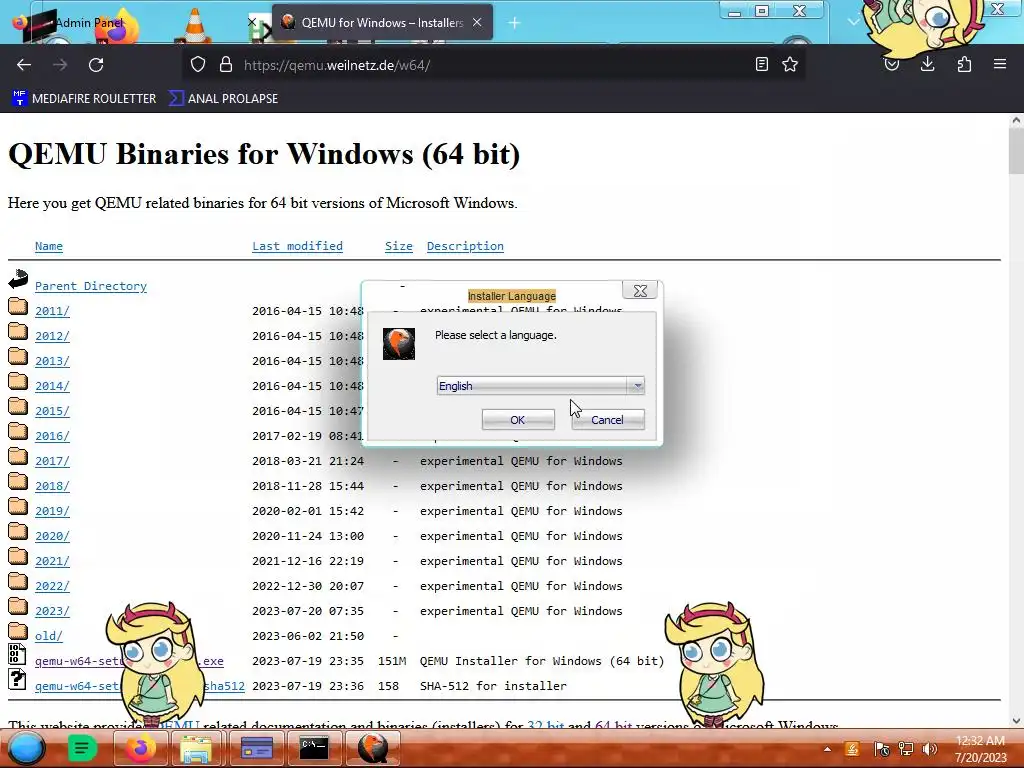1024x768 pixels.
Task: Sort listing by Size column
Action: coord(398,246)
